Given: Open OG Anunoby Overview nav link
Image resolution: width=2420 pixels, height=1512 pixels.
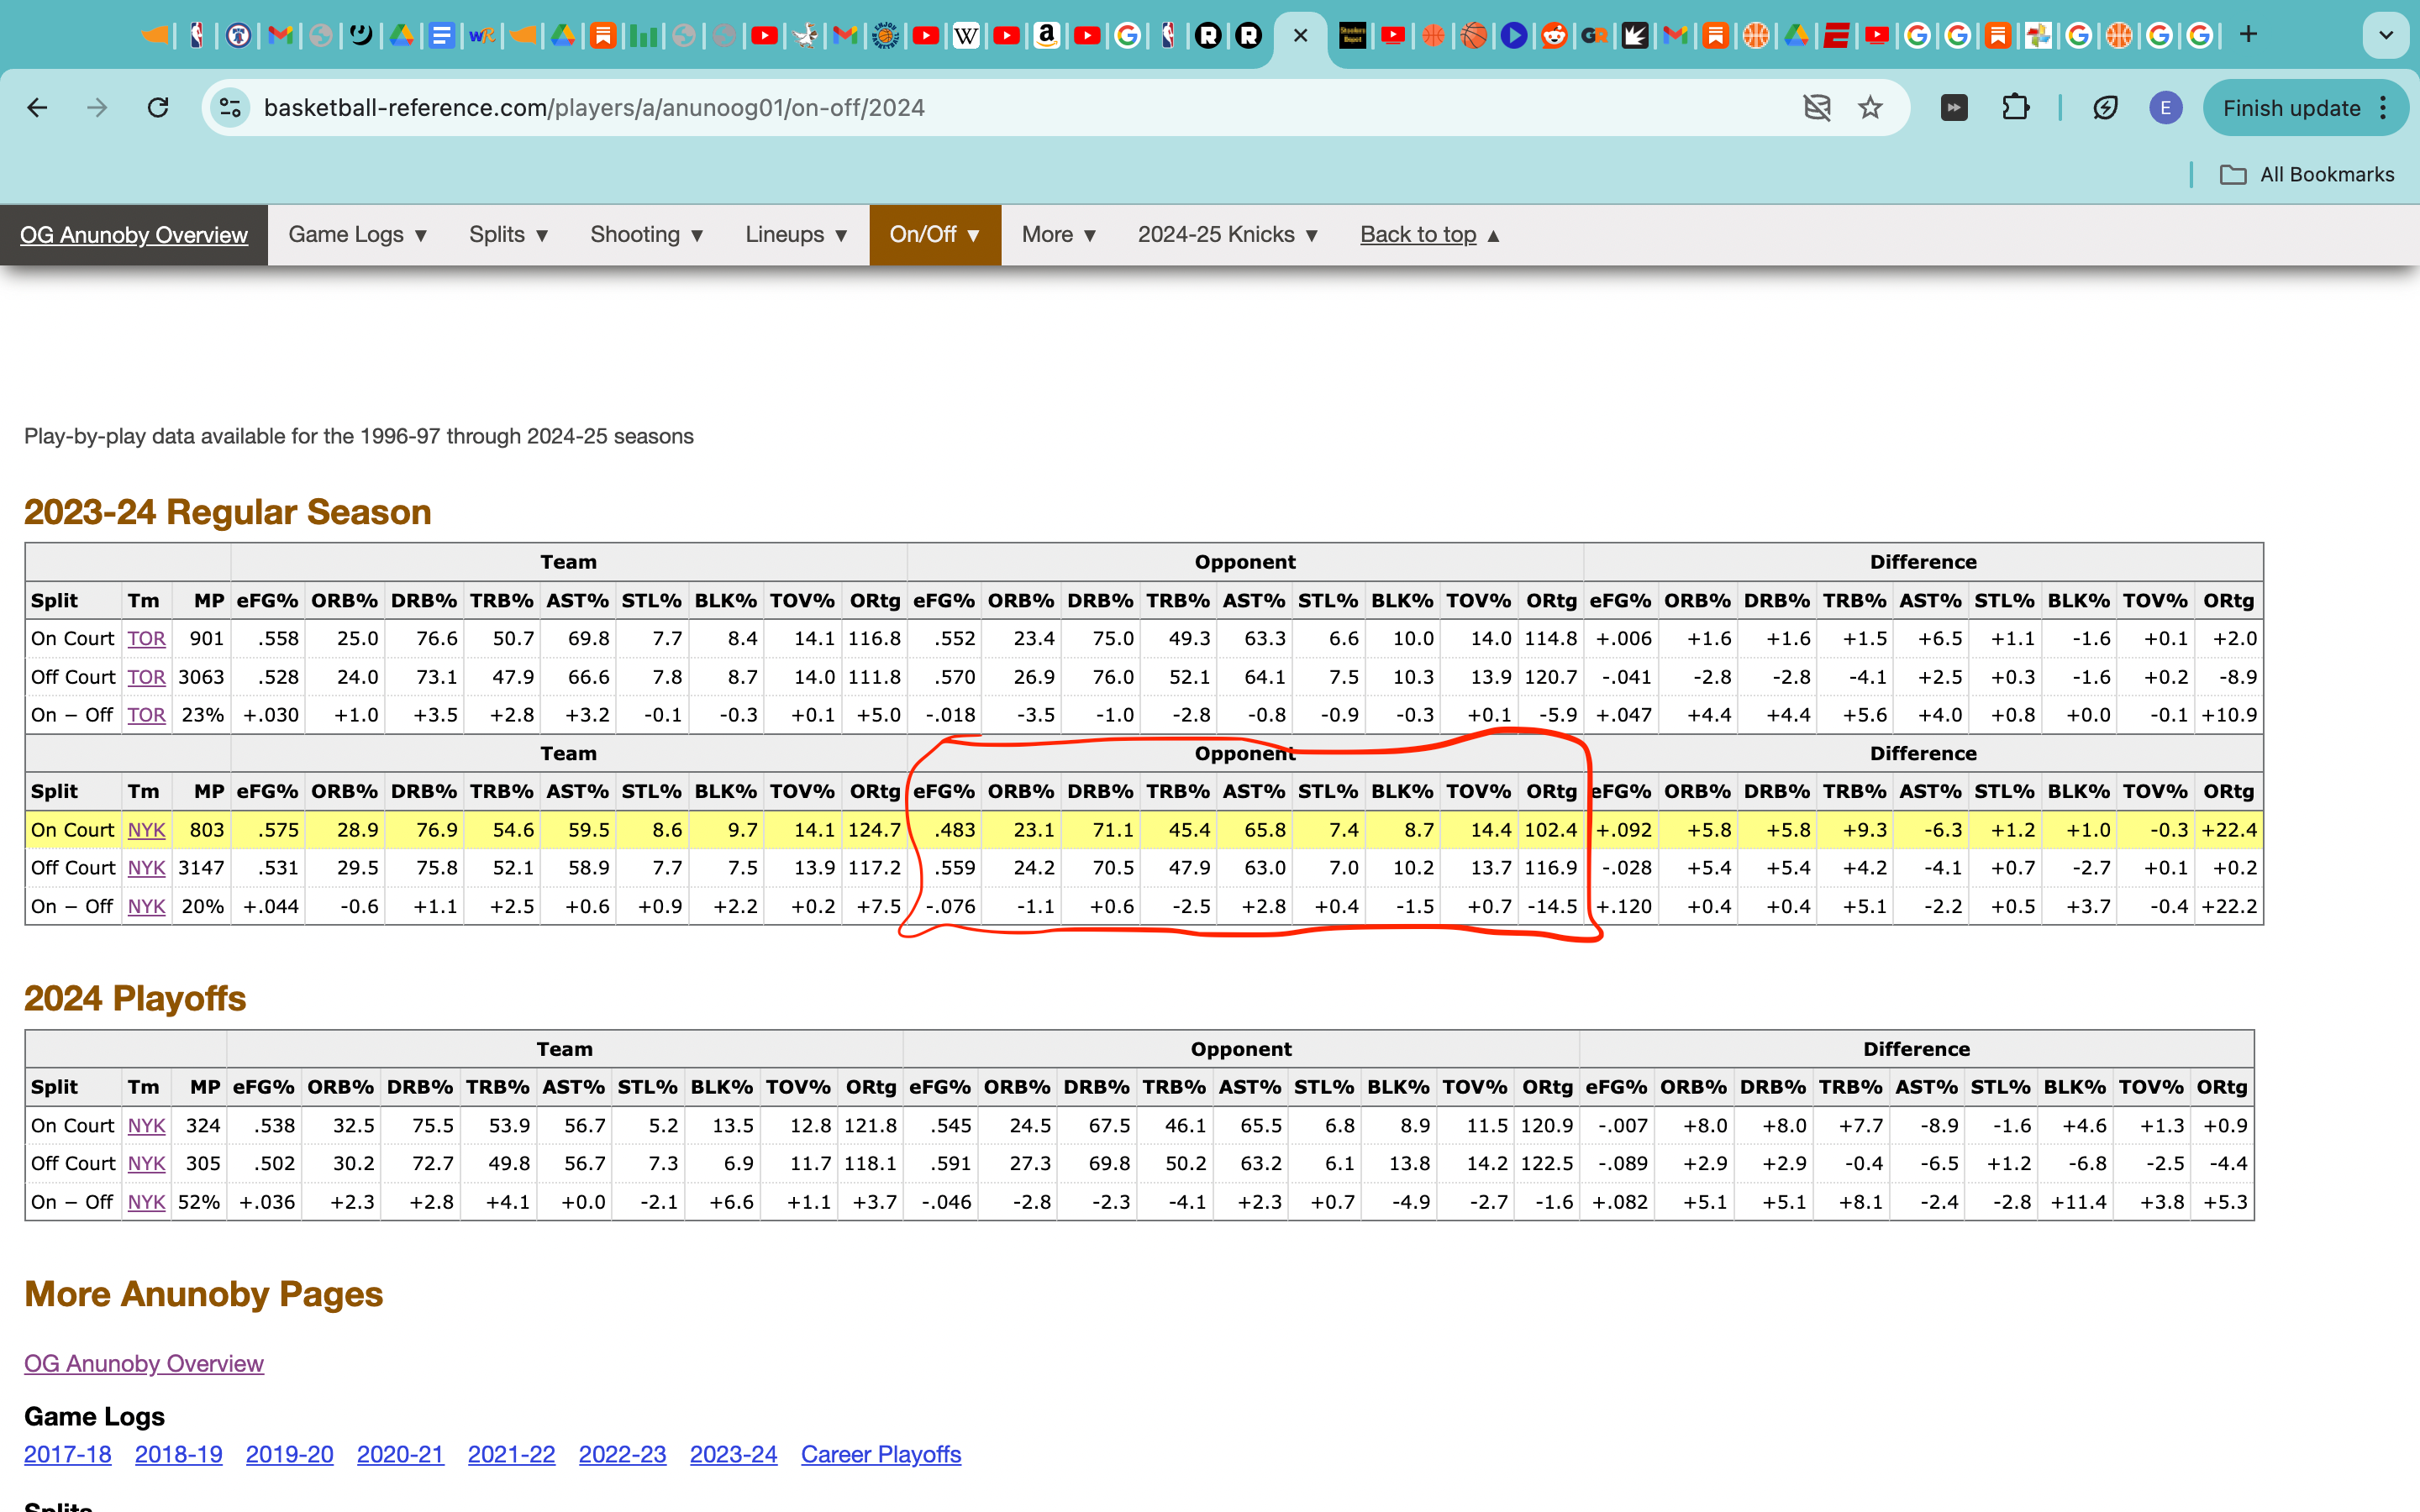Looking at the screenshot, I should (x=134, y=235).
